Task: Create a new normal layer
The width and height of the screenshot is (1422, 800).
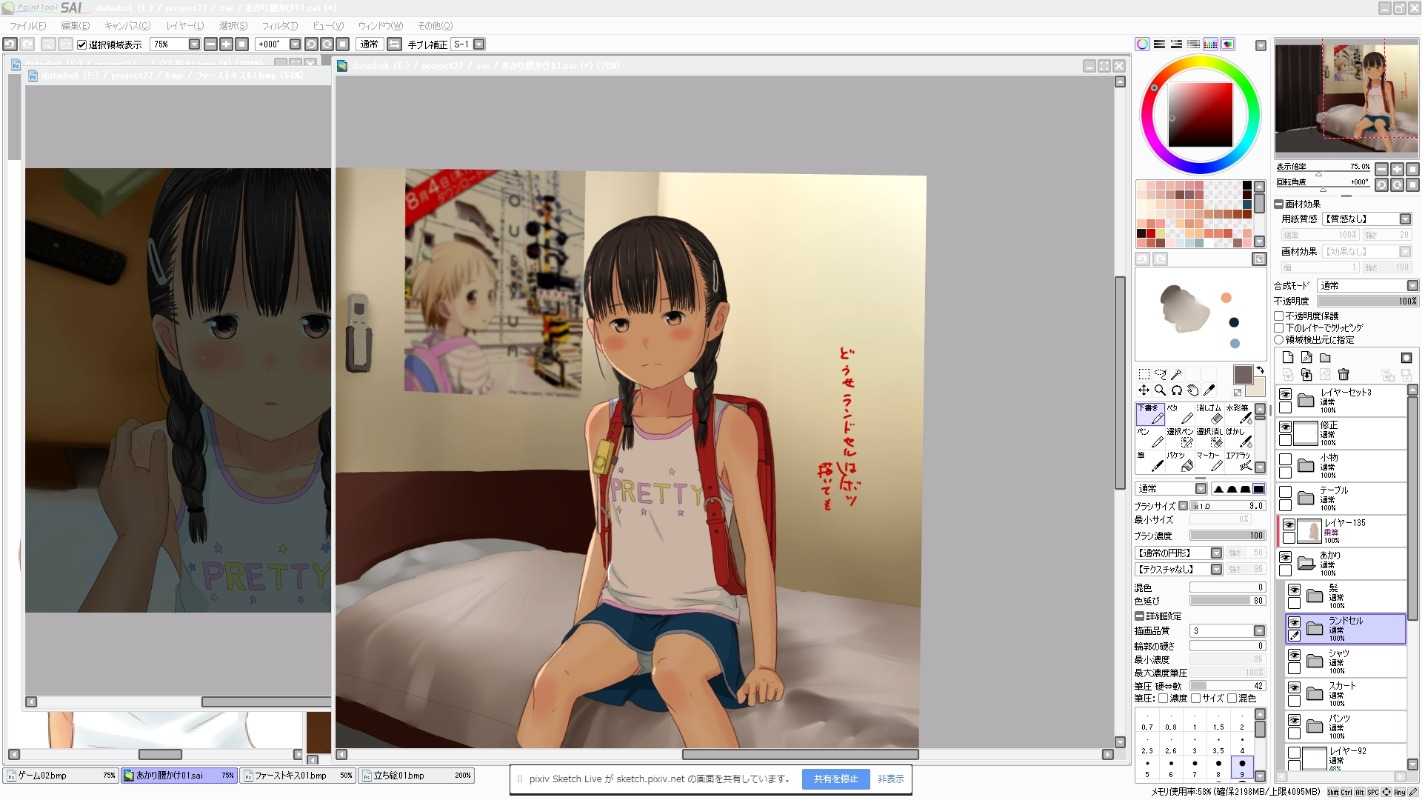Action: (1288, 357)
